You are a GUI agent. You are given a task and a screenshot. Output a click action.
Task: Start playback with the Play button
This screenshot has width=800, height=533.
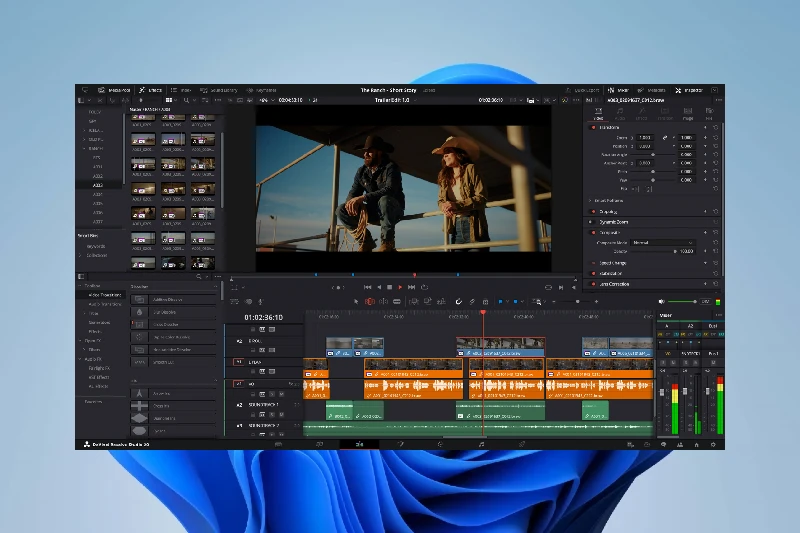click(x=400, y=287)
